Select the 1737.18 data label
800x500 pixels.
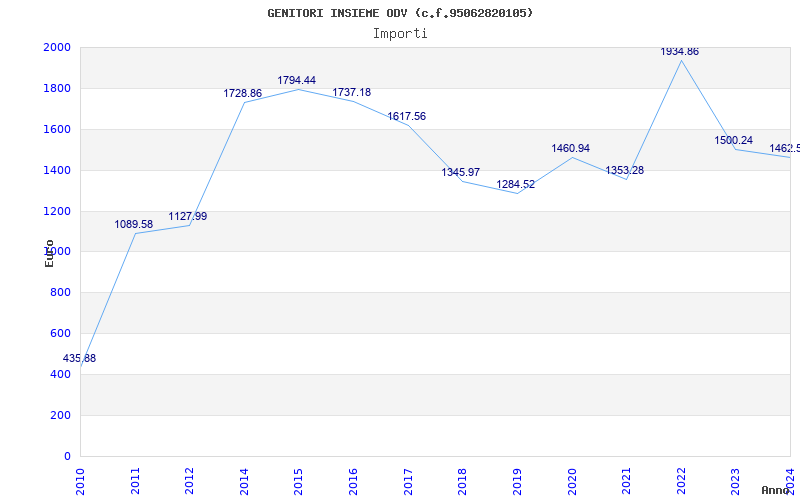point(352,92)
